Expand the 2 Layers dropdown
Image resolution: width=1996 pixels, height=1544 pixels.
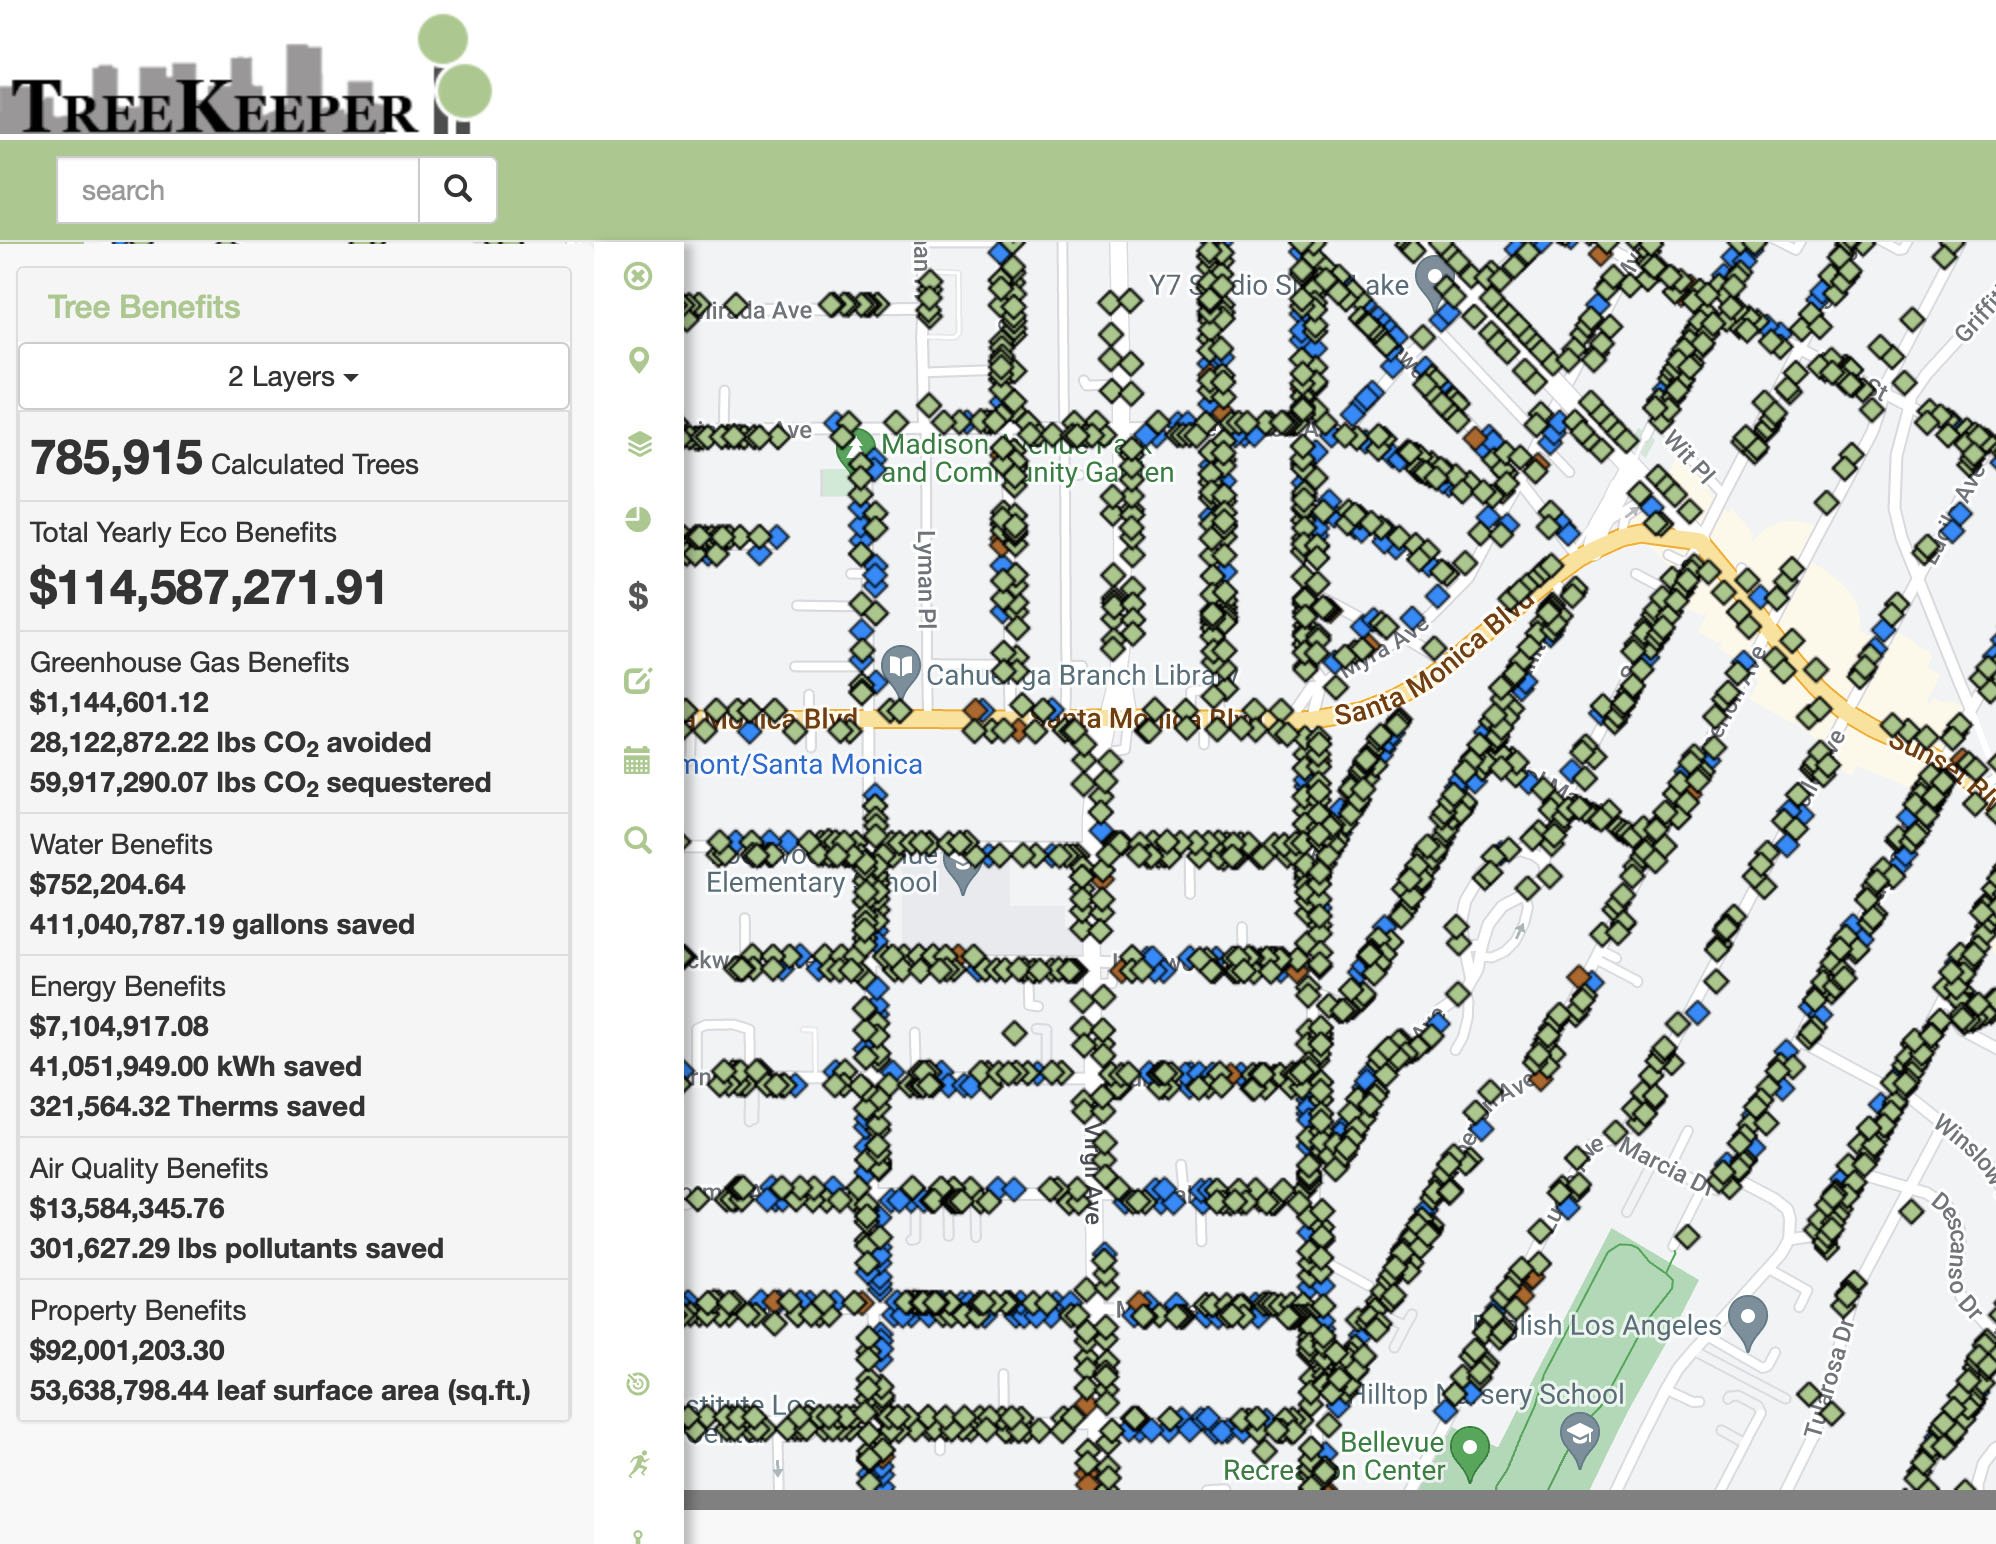(293, 377)
